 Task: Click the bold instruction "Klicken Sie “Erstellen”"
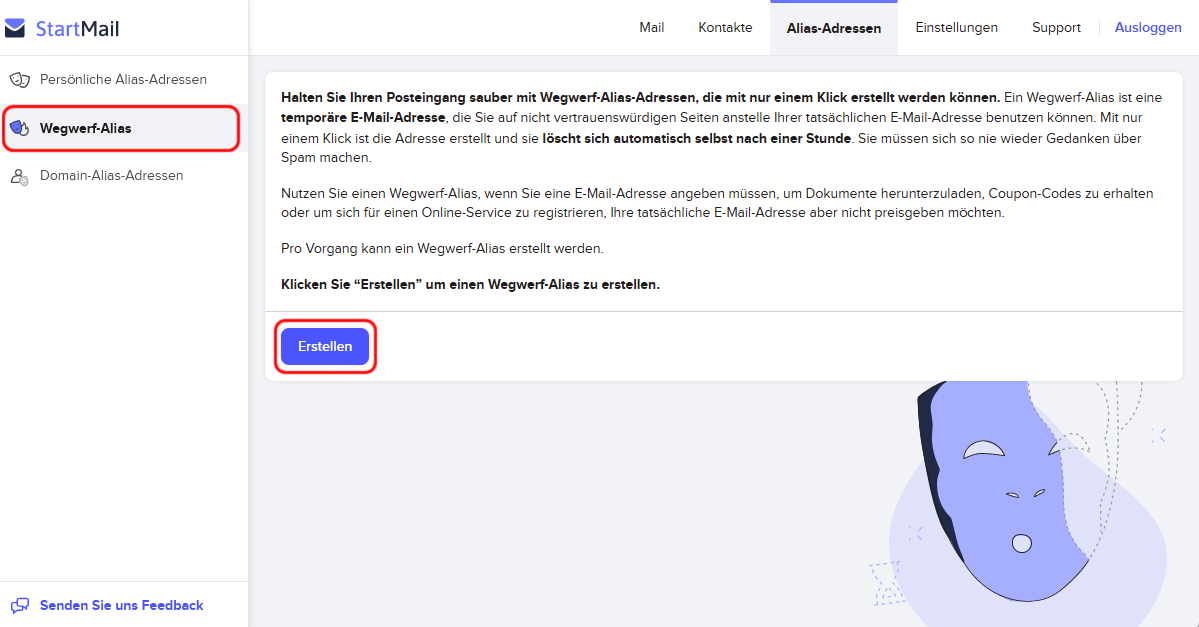tap(470, 284)
